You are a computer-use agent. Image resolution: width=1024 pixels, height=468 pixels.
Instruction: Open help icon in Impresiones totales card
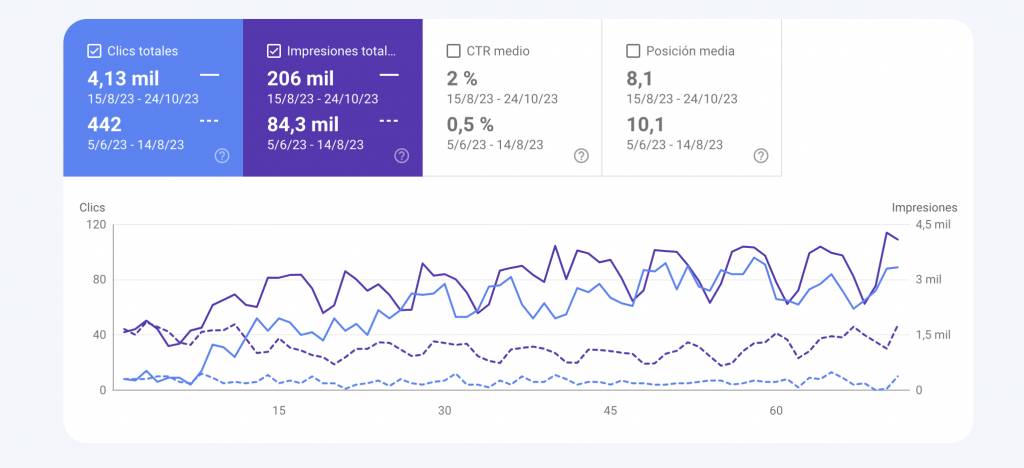[402, 155]
